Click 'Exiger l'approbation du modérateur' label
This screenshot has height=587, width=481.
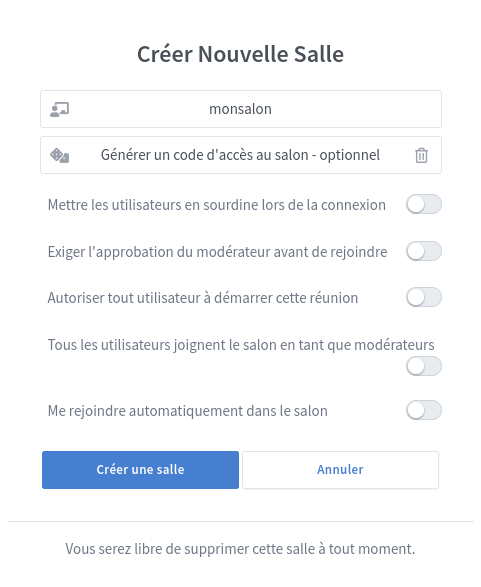217,252
